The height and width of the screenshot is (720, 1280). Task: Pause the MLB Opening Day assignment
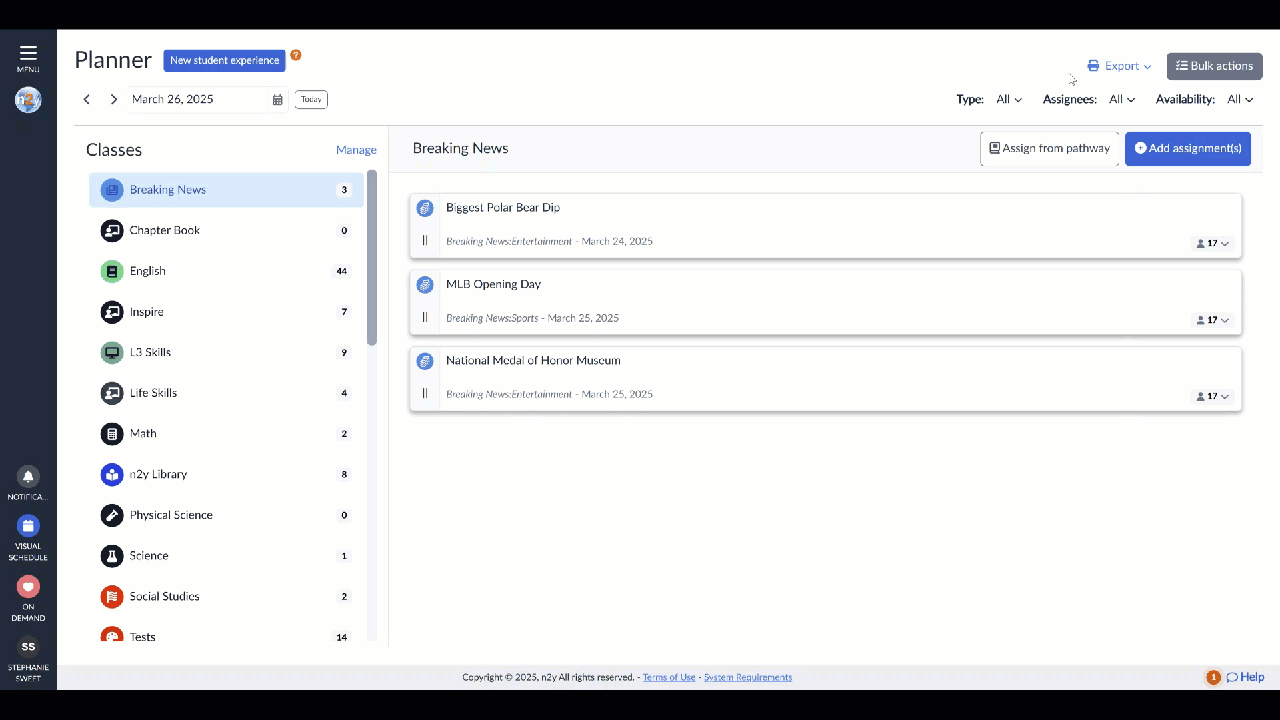coord(425,318)
